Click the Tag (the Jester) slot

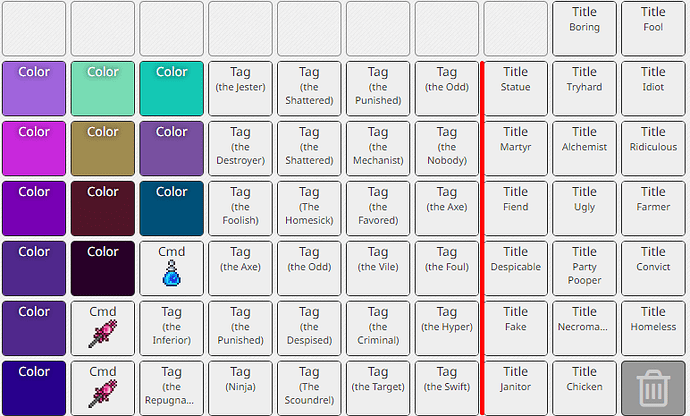(x=240, y=88)
